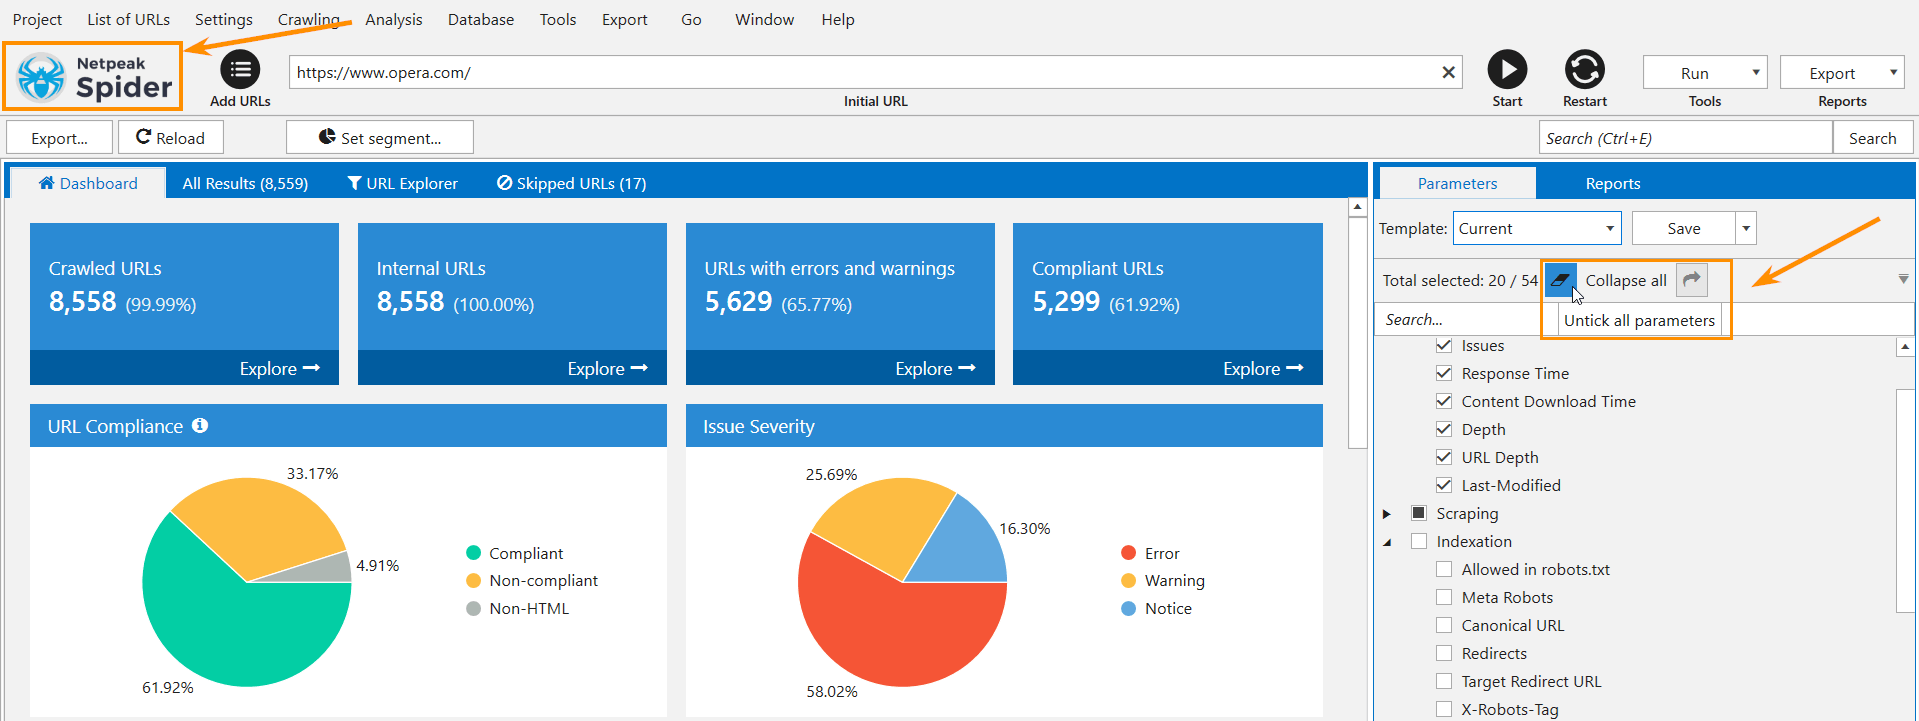Untick all parameters with the eraser icon
The width and height of the screenshot is (1919, 721).
click(1560, 280)
